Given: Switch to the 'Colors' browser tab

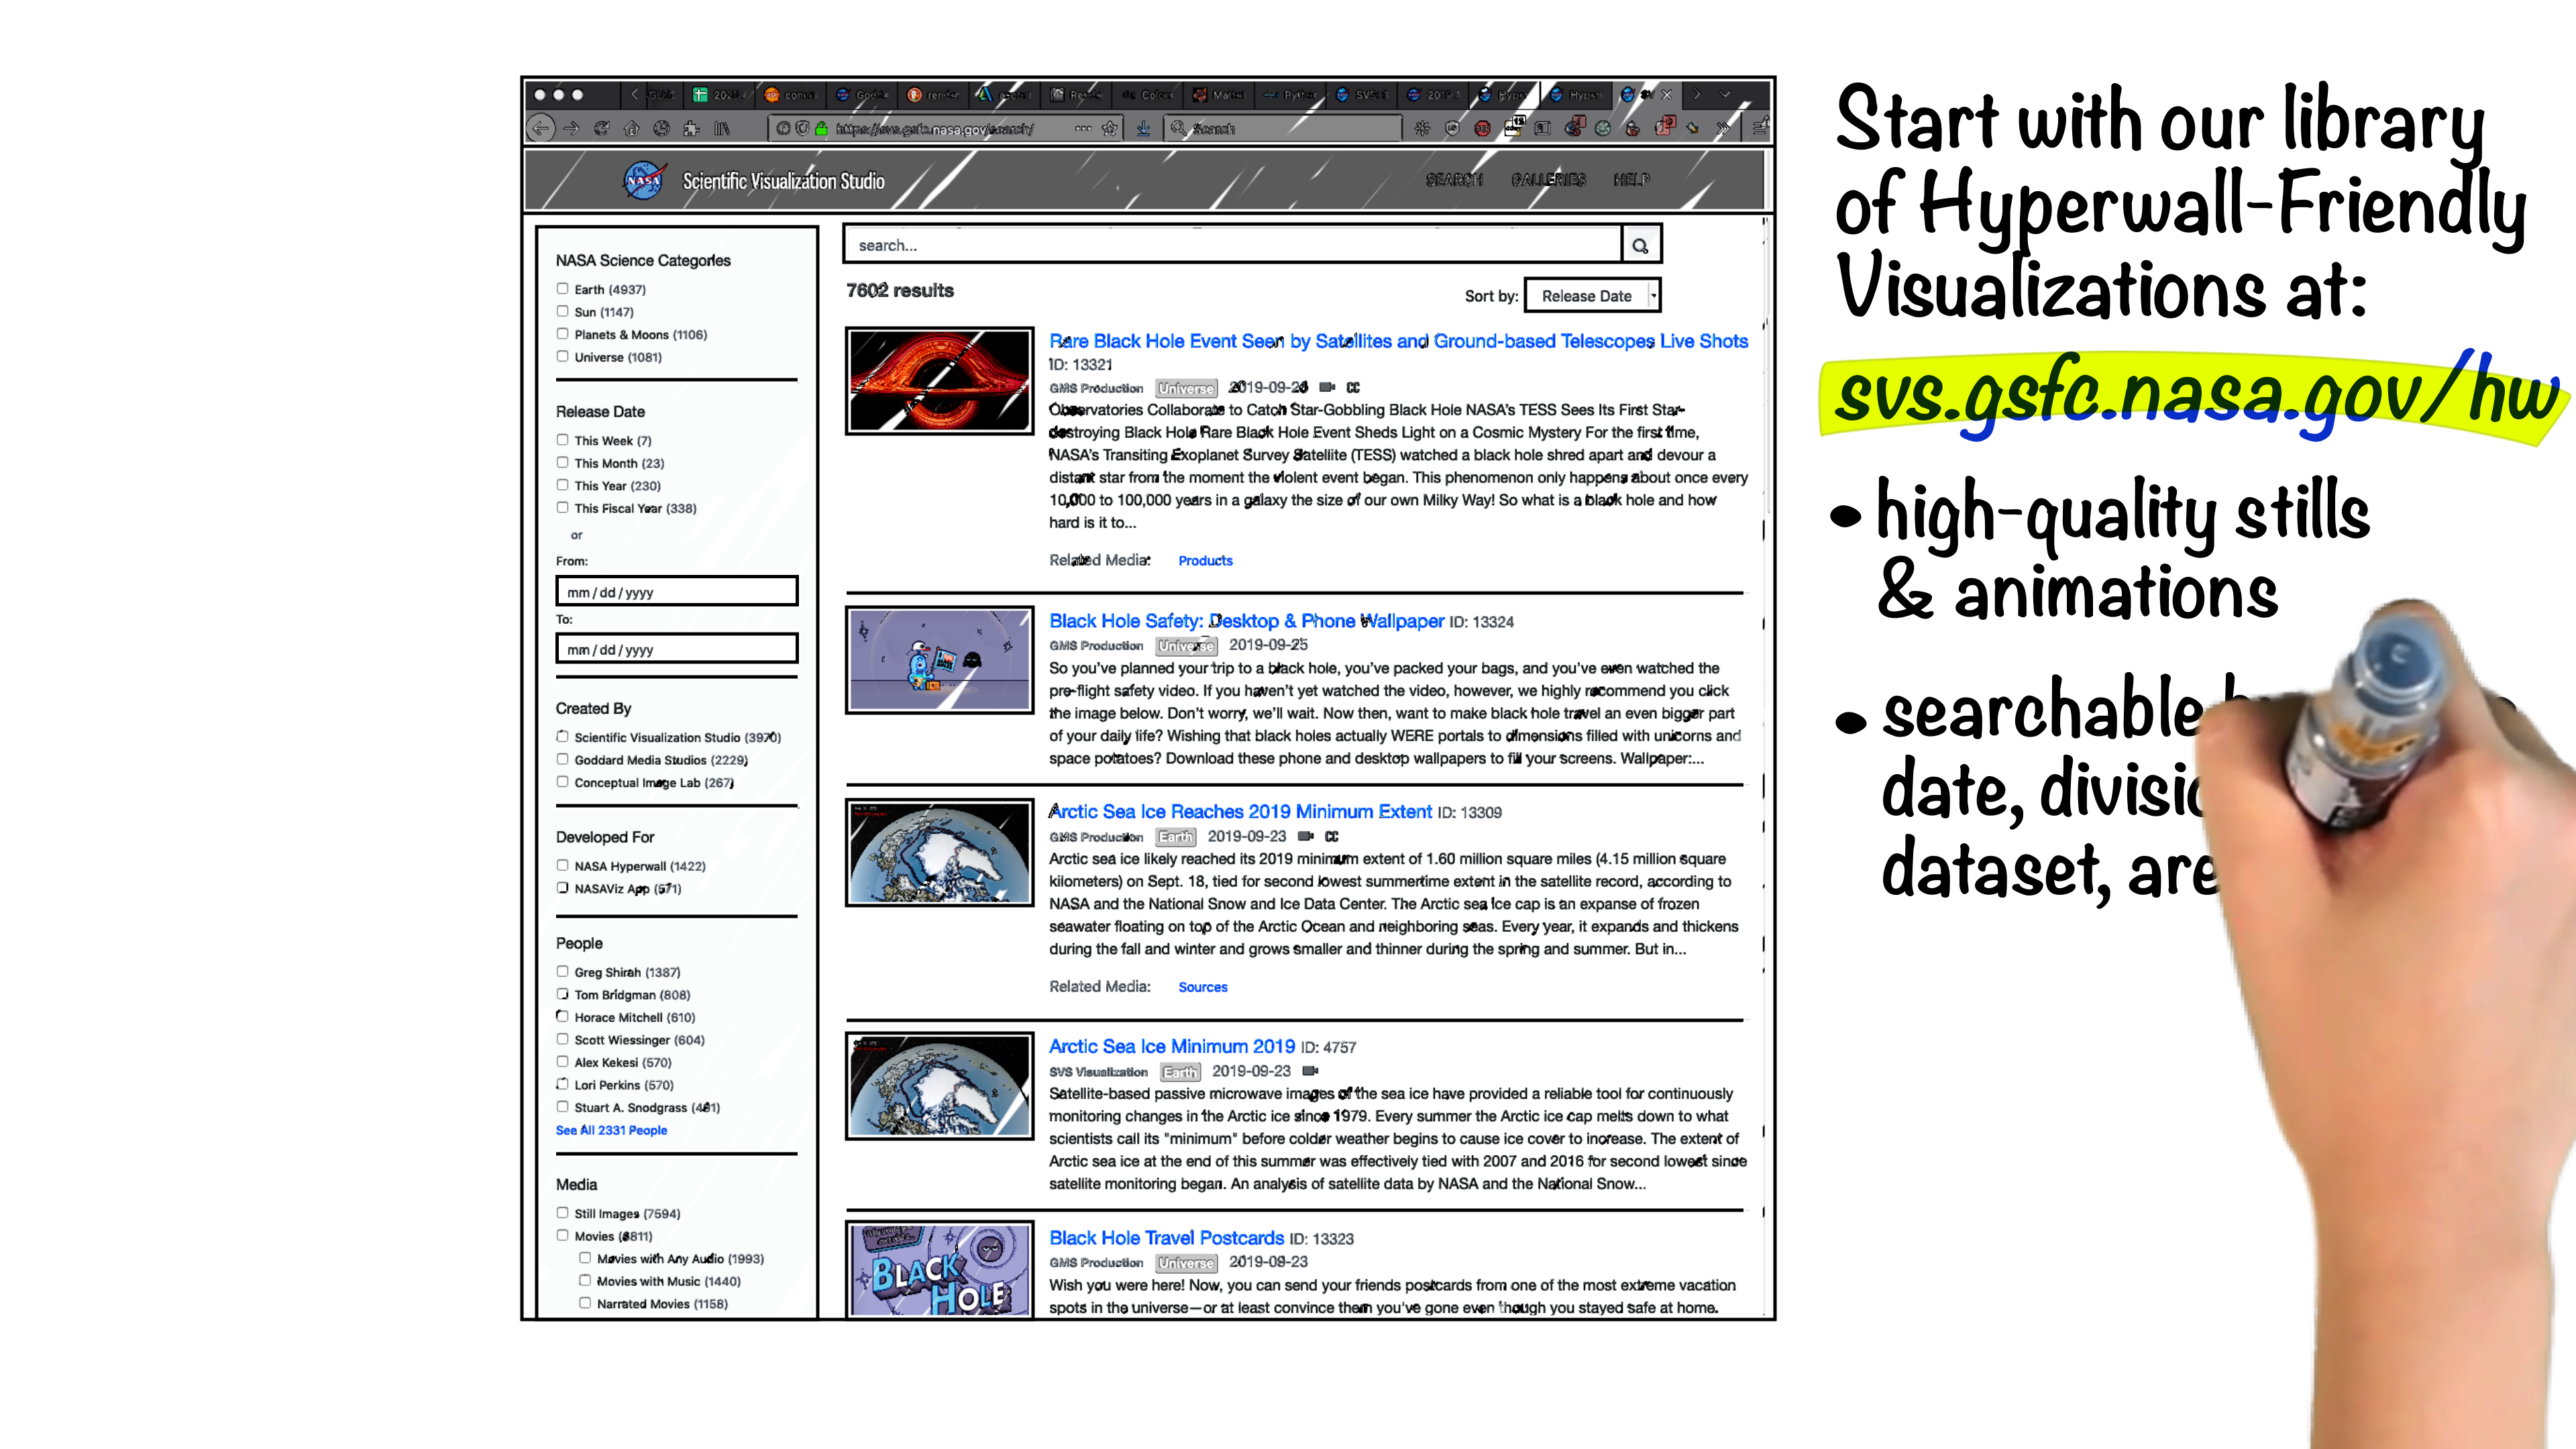Looking at the screenshot, I should [x=1148, y=95].
